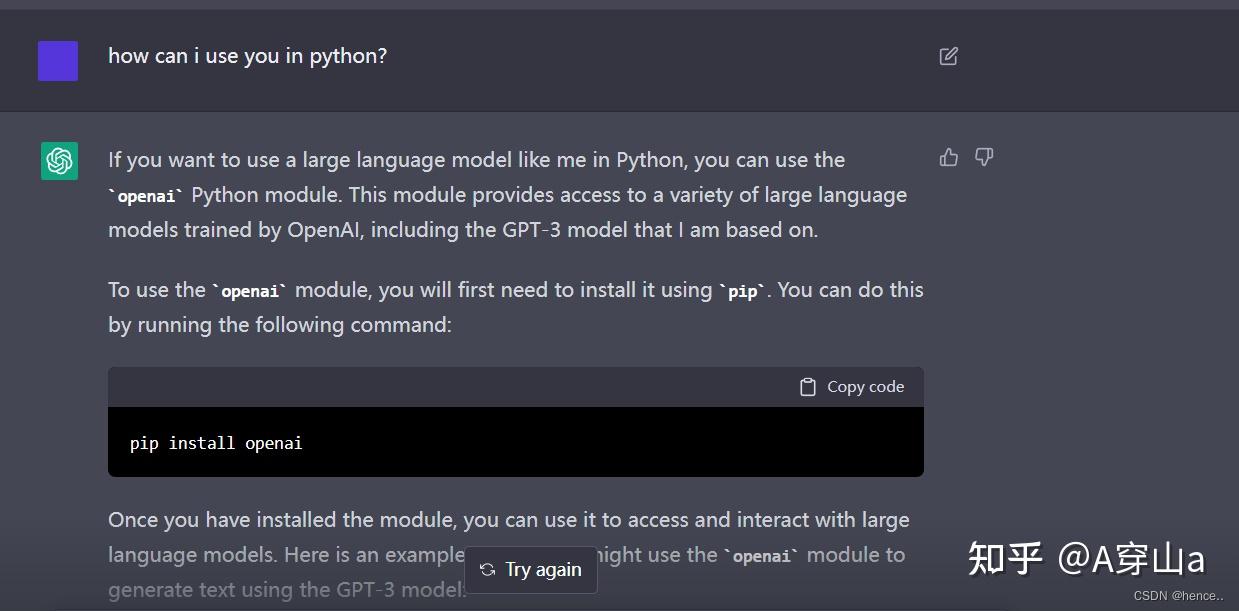Give the response a thumbs up
The height and width of the screenshot is (611, 1239).
[x=949, y=157]
